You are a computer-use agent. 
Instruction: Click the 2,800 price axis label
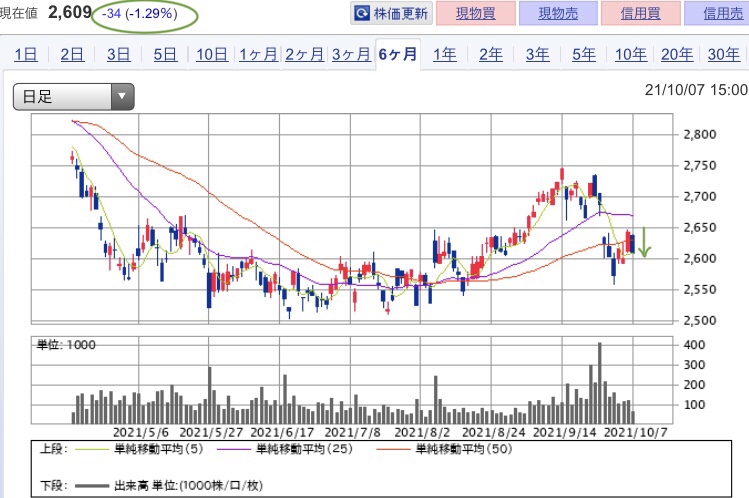(700, 135)
